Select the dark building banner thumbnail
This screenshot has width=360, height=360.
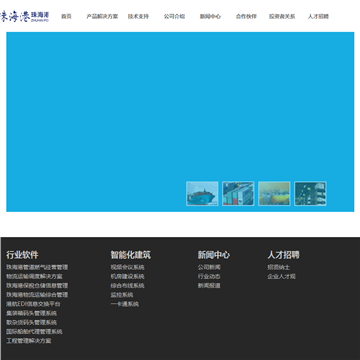pos(310,193)
